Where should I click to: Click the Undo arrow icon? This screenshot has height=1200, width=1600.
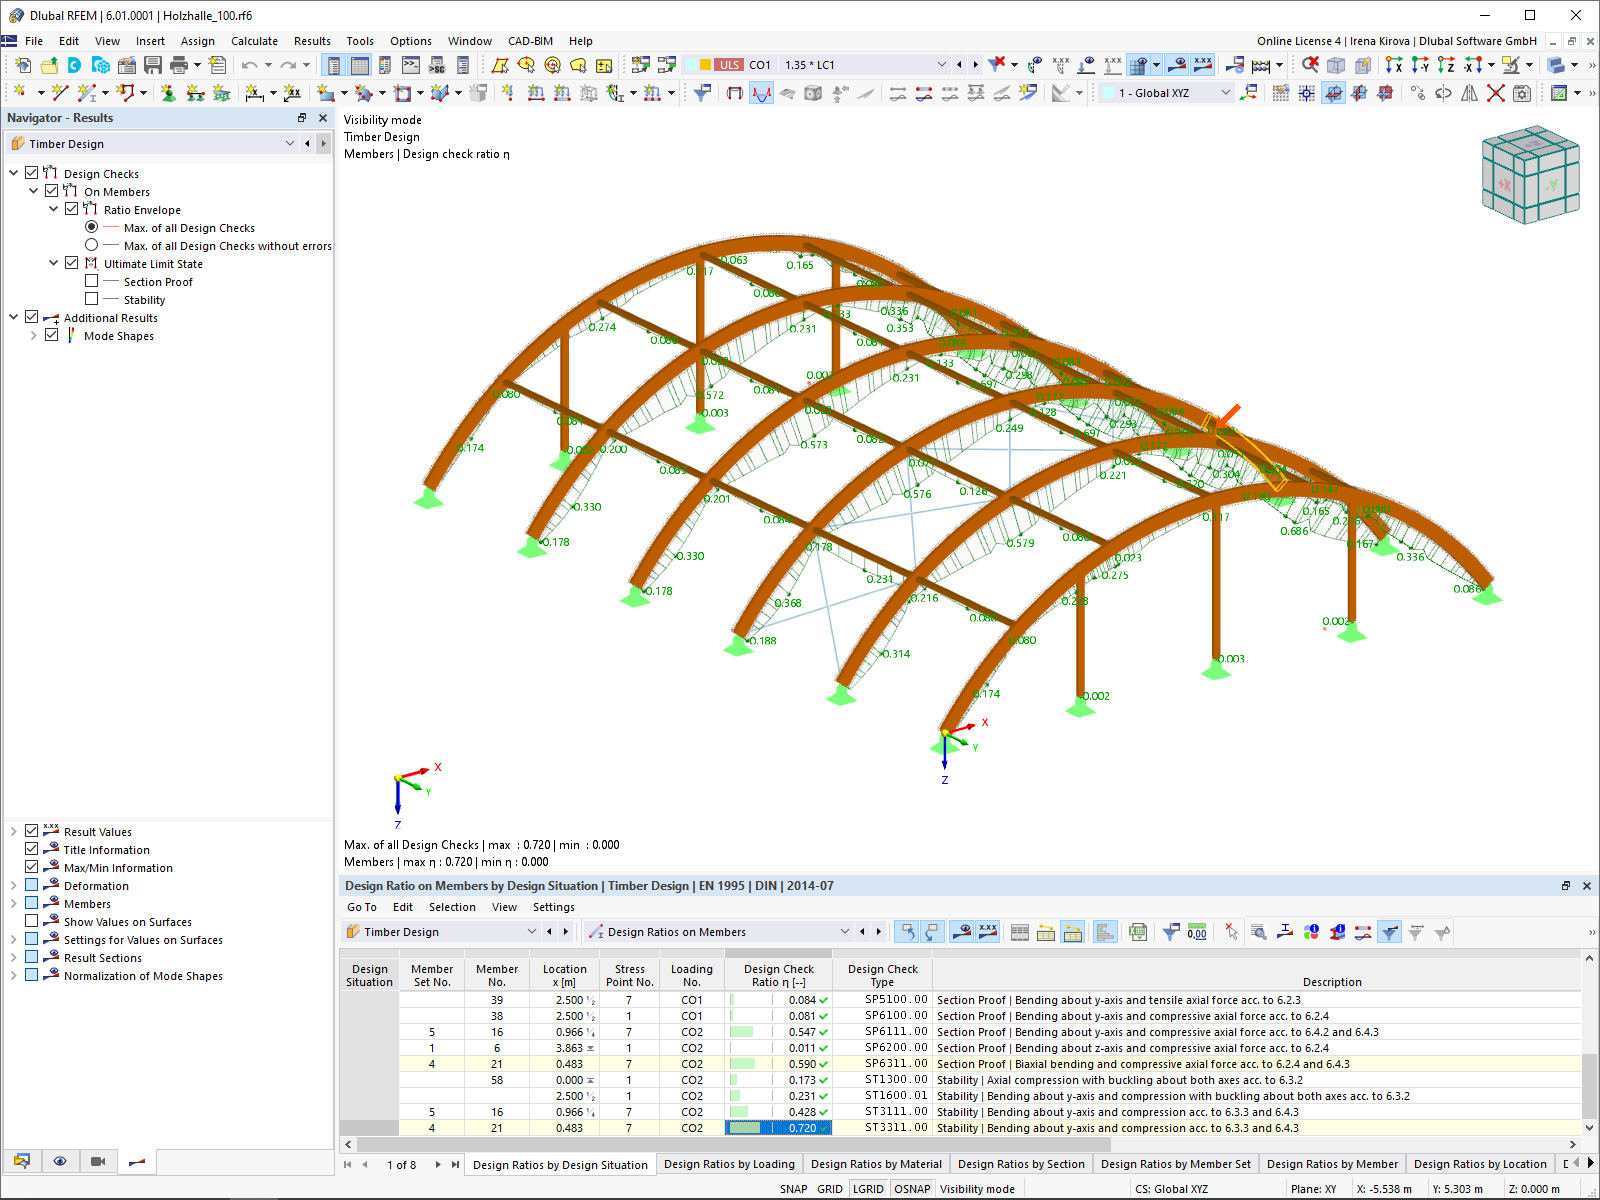(x=249, y=65)
